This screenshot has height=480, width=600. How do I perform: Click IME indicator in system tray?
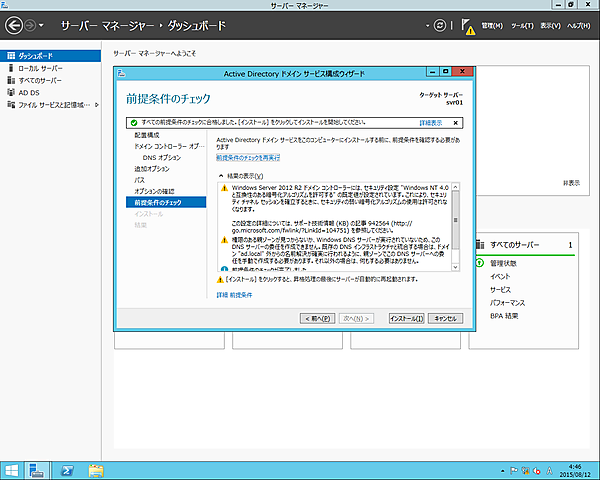[549, 471]
